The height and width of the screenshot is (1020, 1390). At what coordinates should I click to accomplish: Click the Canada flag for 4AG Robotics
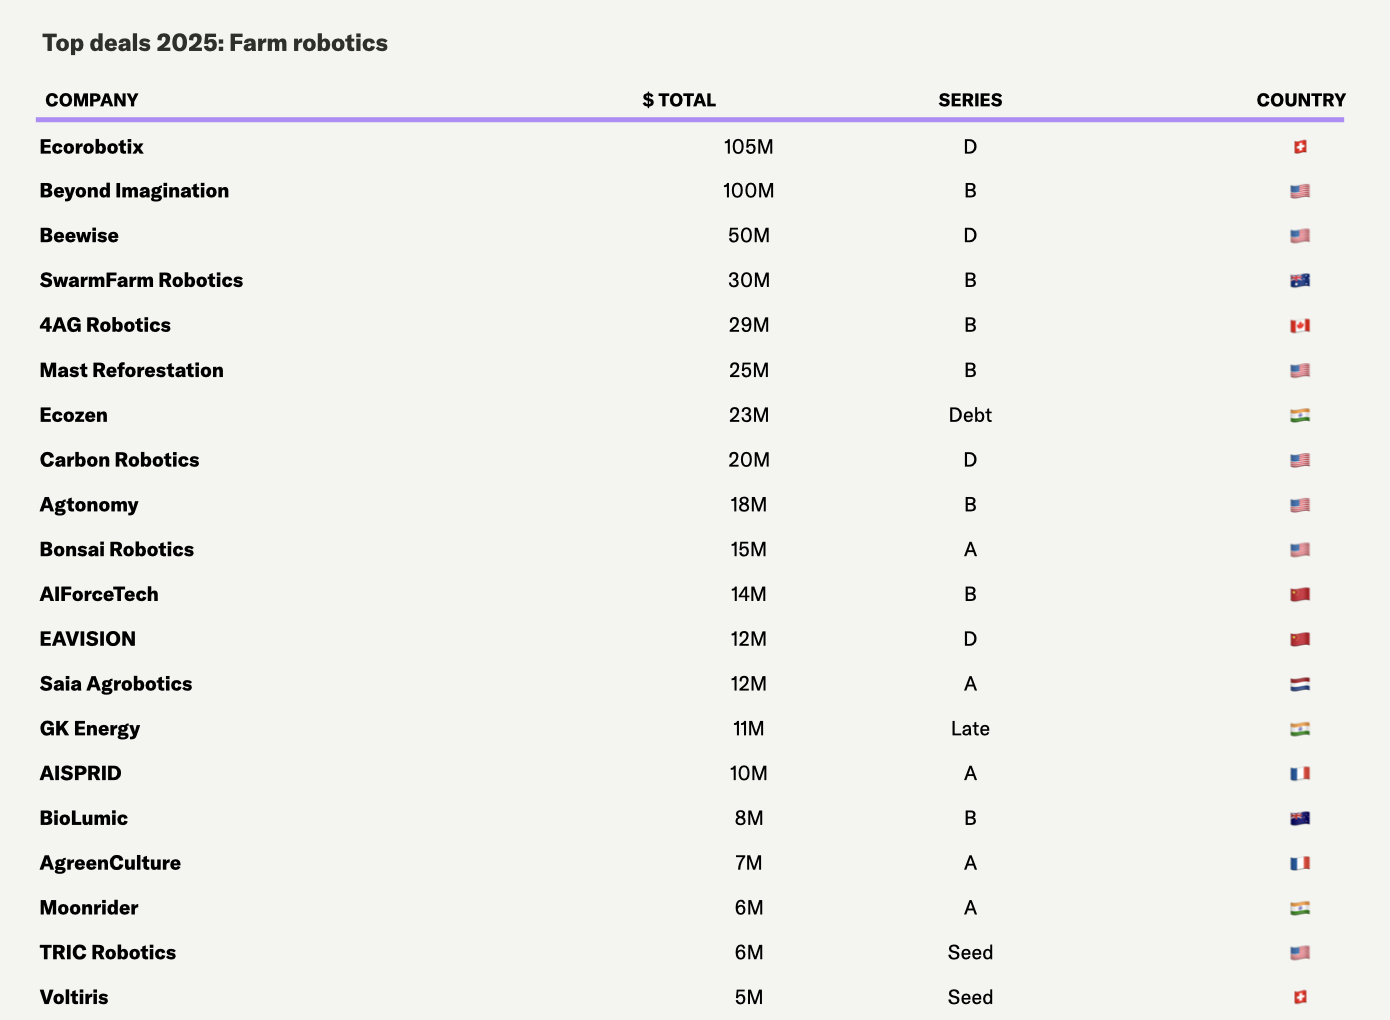point(1300,326)
